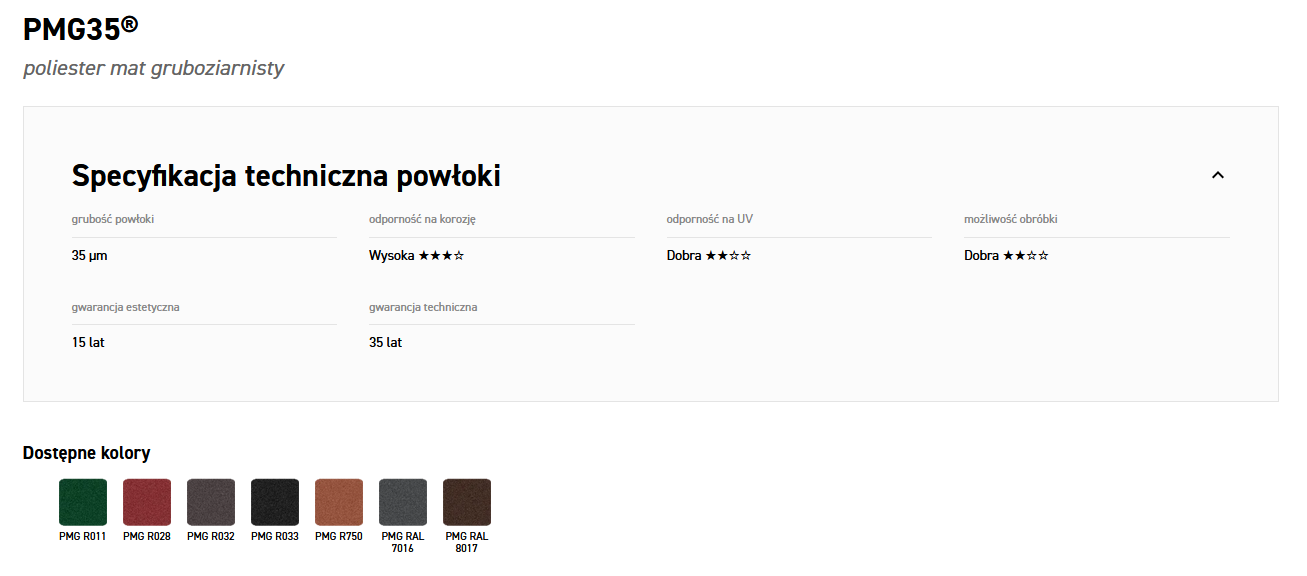Click the Dobra rating under odporność na UV

(708, 256)
